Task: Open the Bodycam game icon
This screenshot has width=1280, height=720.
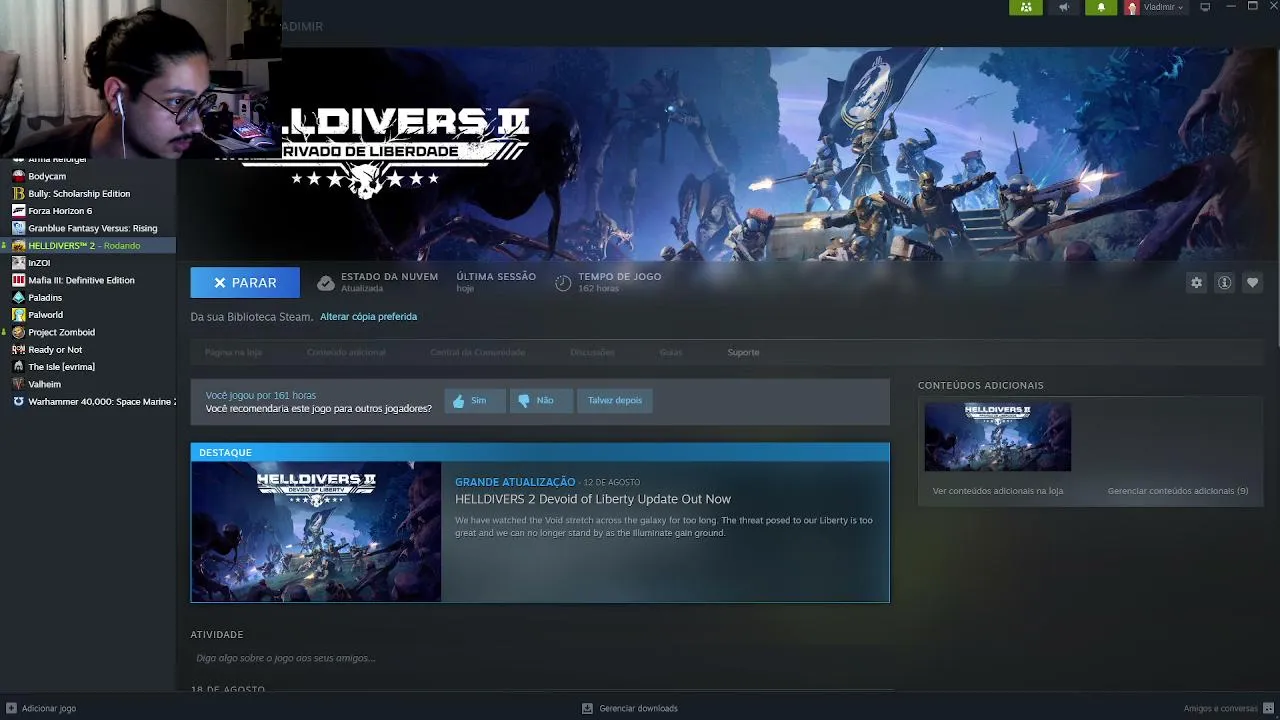Action: pos(18,176)
